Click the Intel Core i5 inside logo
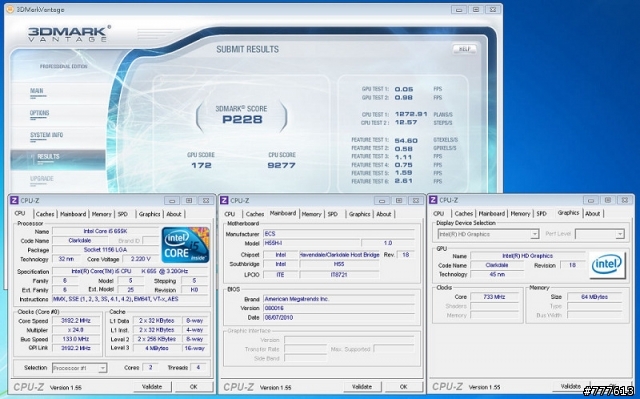This screenshot has height=399, width=640. coord(185,245)
